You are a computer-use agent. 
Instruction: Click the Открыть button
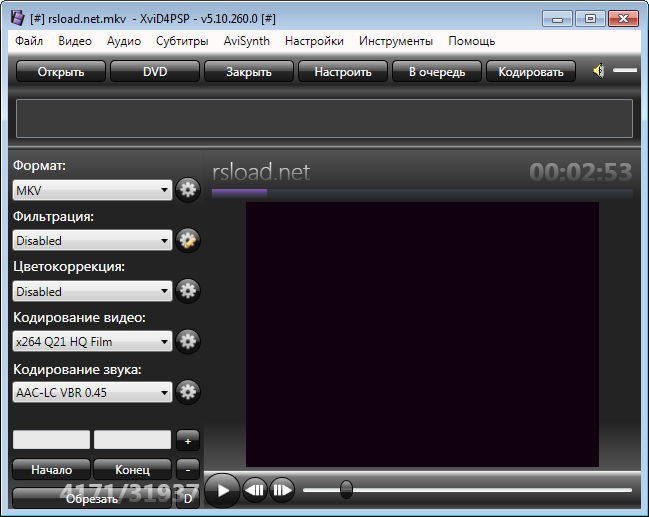60,71
